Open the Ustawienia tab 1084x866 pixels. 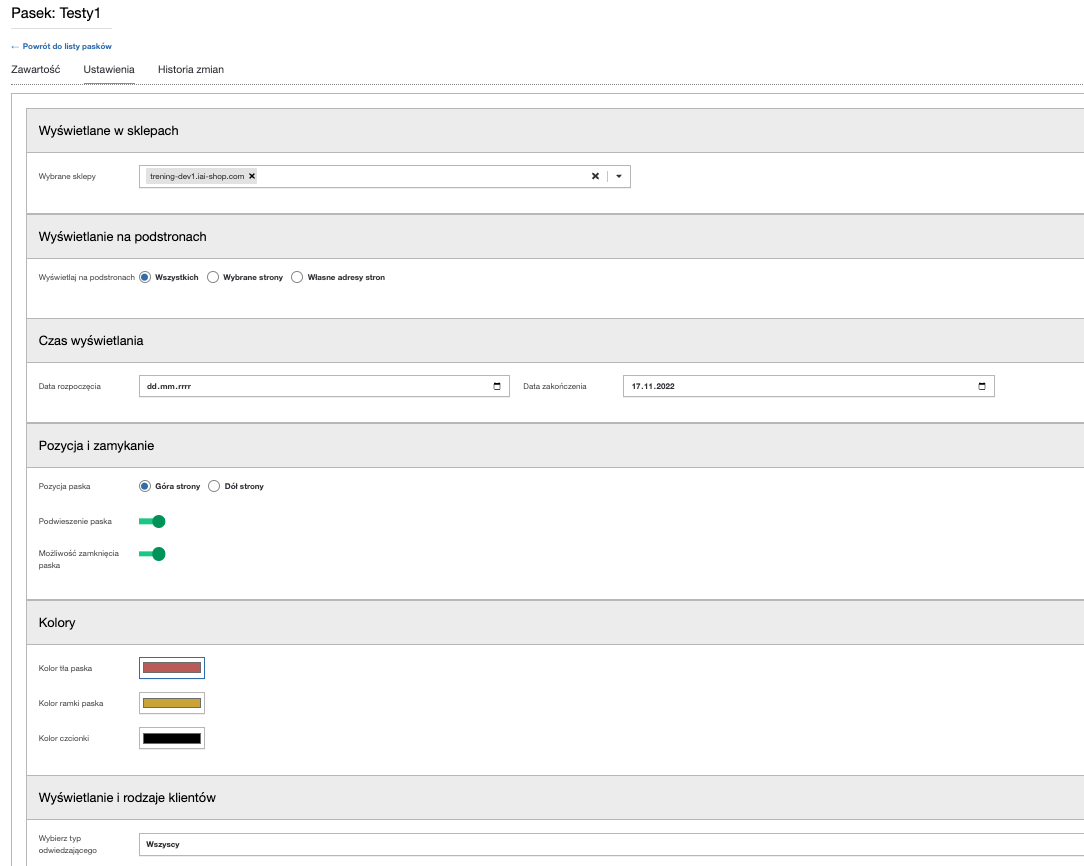pos(109,69)
